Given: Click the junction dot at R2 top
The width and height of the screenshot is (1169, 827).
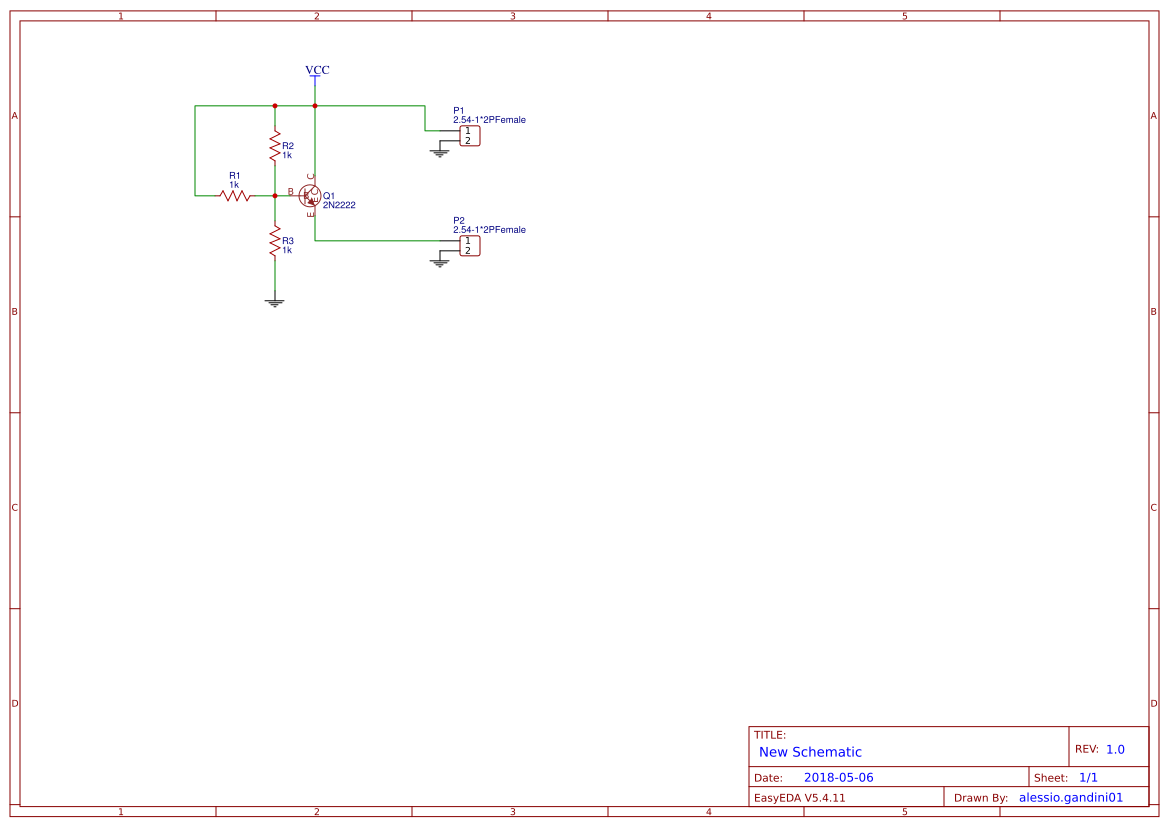Looking at the screenshot, I should (273, 103).
